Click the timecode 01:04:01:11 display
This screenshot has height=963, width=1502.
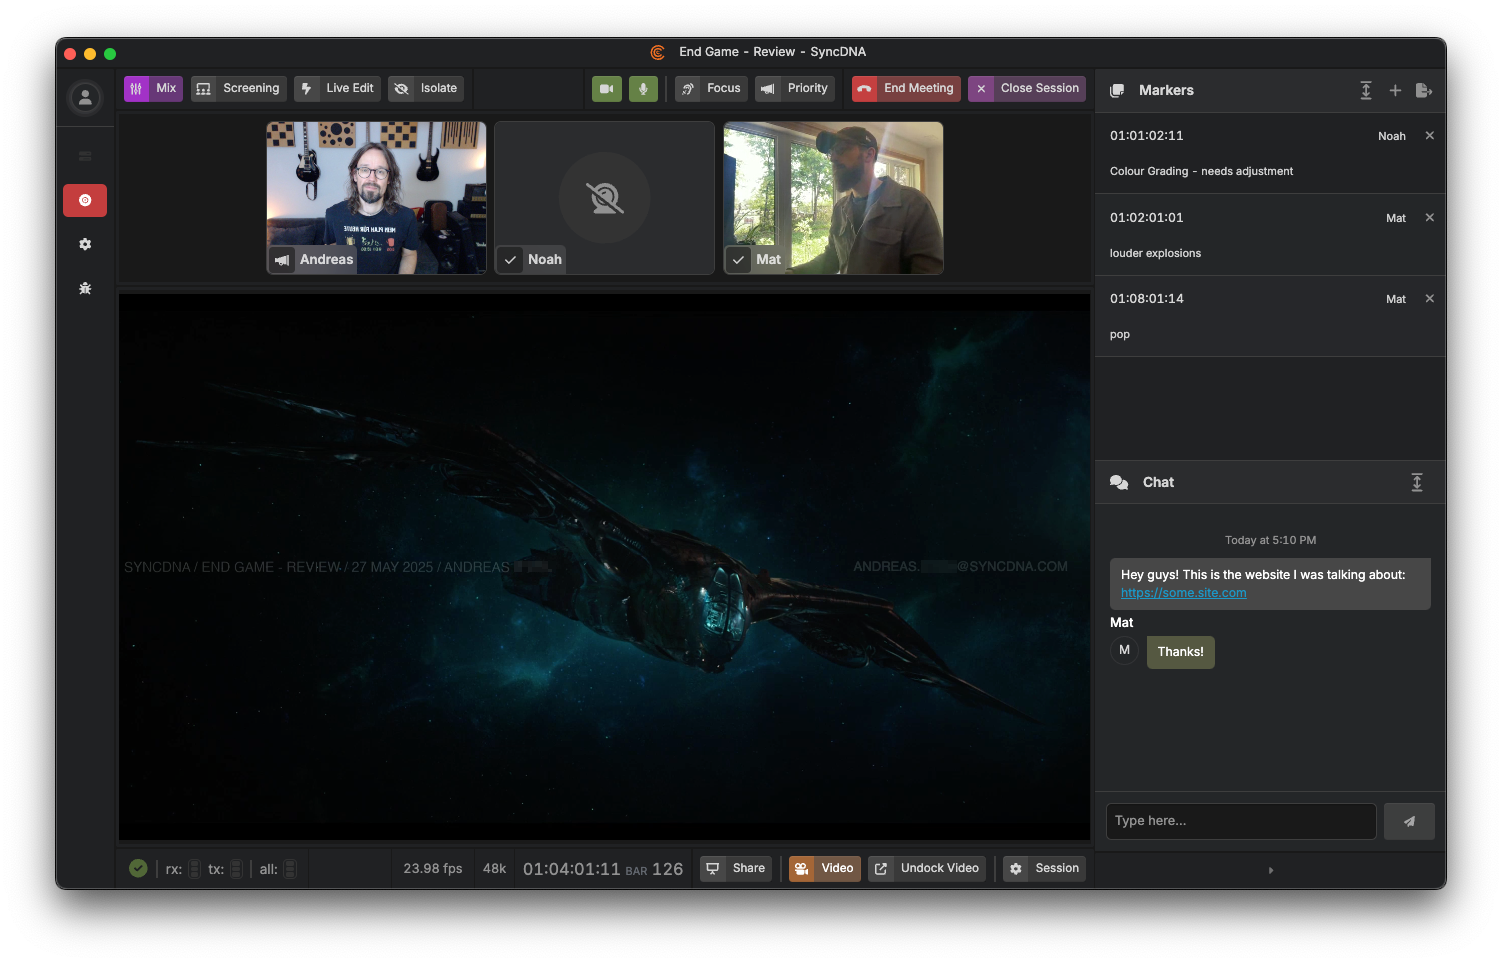point(571,869)
